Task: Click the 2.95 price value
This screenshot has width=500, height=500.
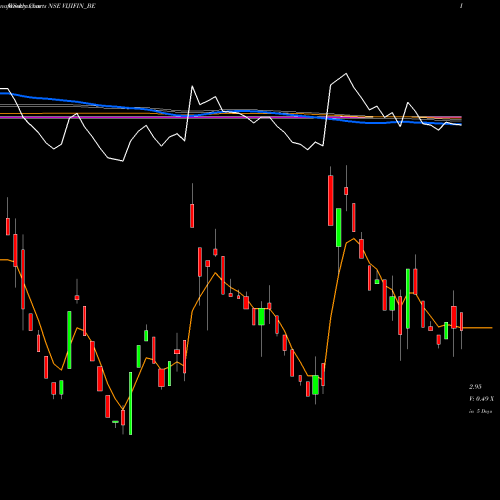Action: 475,387
